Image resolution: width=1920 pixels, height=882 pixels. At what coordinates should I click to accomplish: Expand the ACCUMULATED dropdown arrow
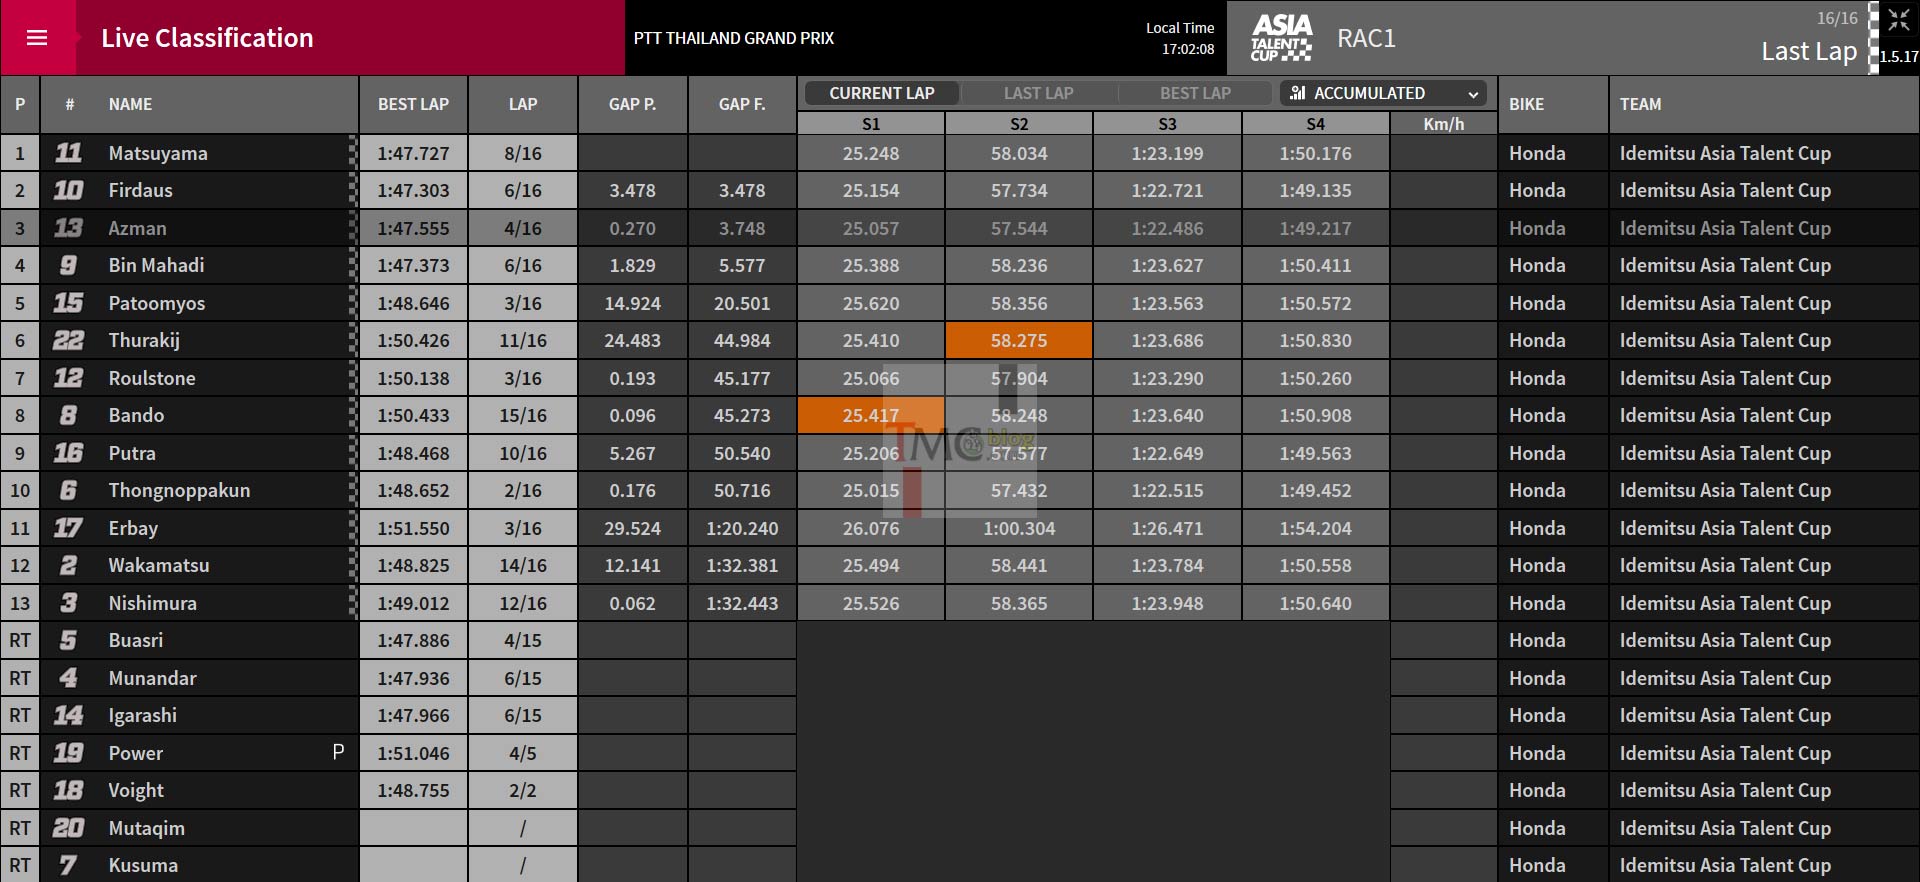(x=1473, y=94)
